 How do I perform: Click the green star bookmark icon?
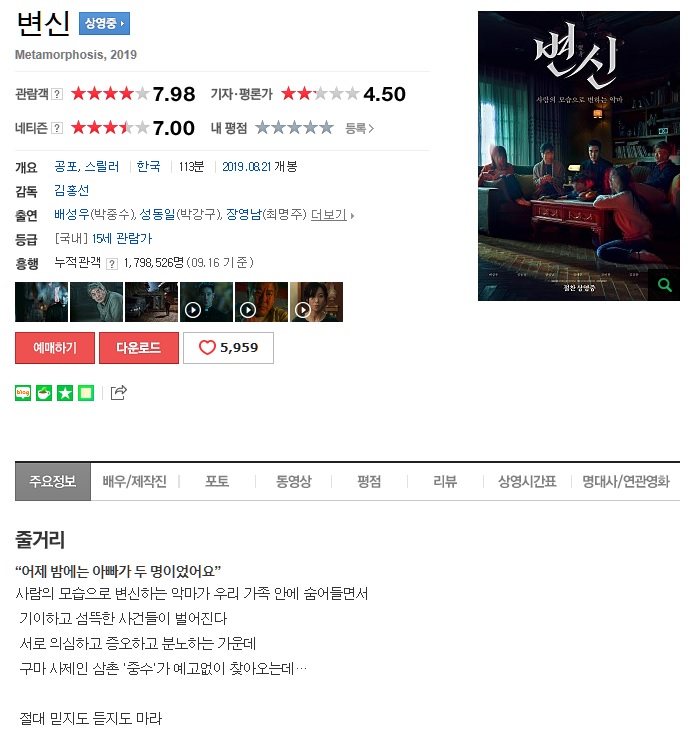coord(65,393)
